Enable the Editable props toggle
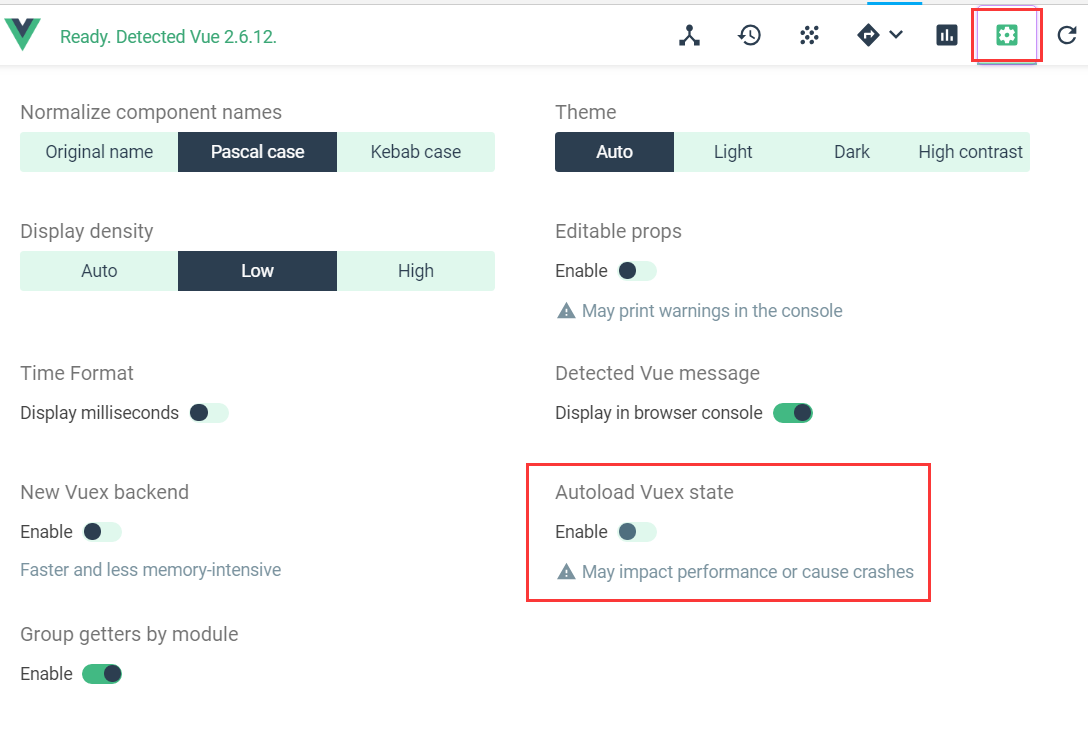The height and width of the screenshot is (753, 1088). pos(637,271)
